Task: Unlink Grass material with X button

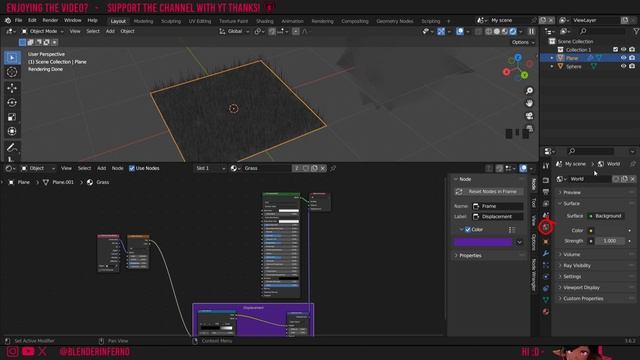Action: pyautogui.click(x=323, y=168)
